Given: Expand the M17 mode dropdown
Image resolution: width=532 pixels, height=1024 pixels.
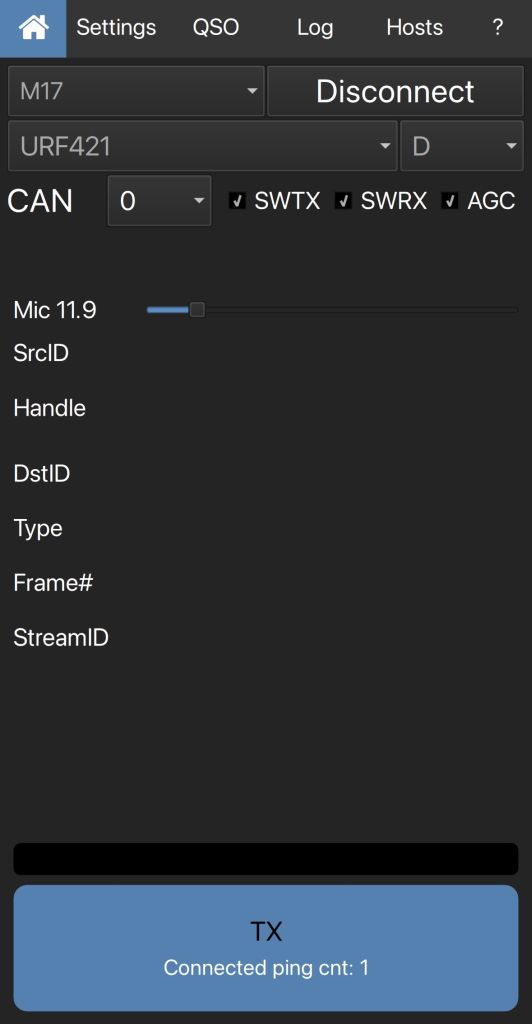Looking at the screenshot, I should (x=136, y=91).
